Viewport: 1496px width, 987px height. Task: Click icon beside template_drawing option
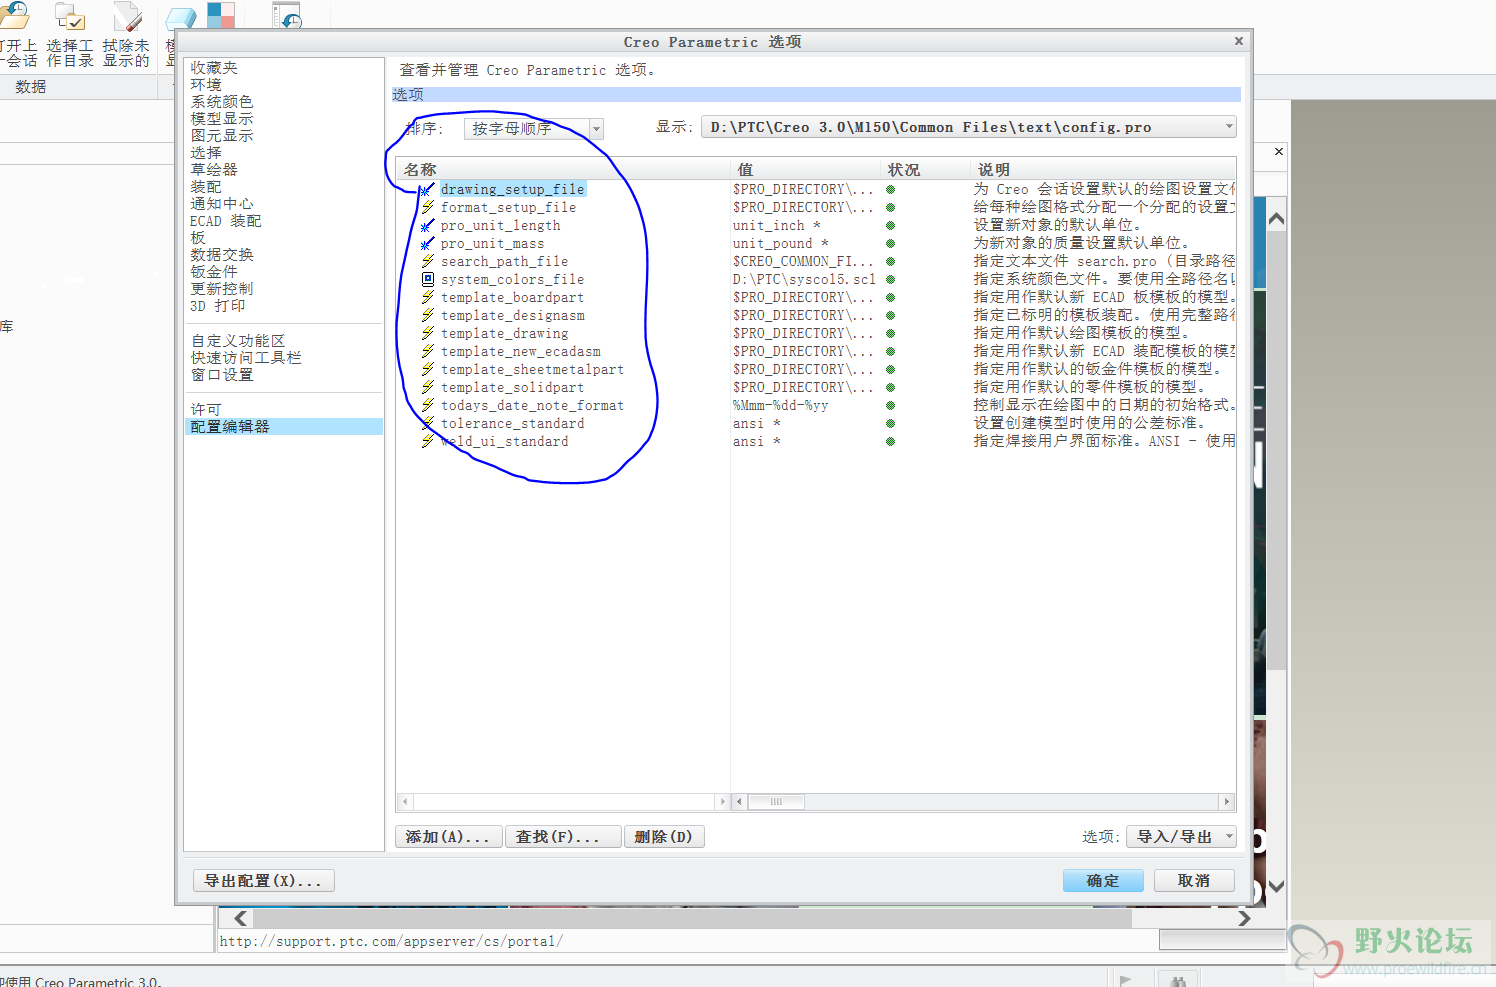pos(427,333)
